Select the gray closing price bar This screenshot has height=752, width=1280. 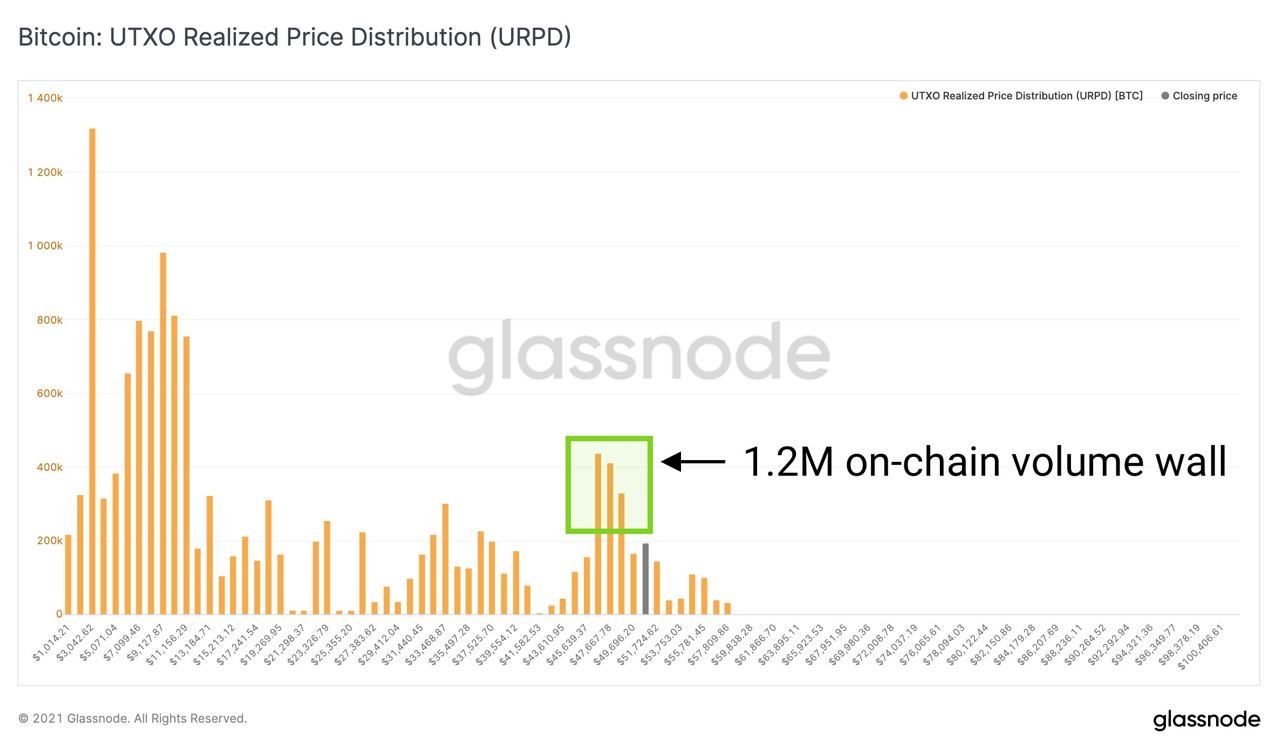[x=645, y=579]
